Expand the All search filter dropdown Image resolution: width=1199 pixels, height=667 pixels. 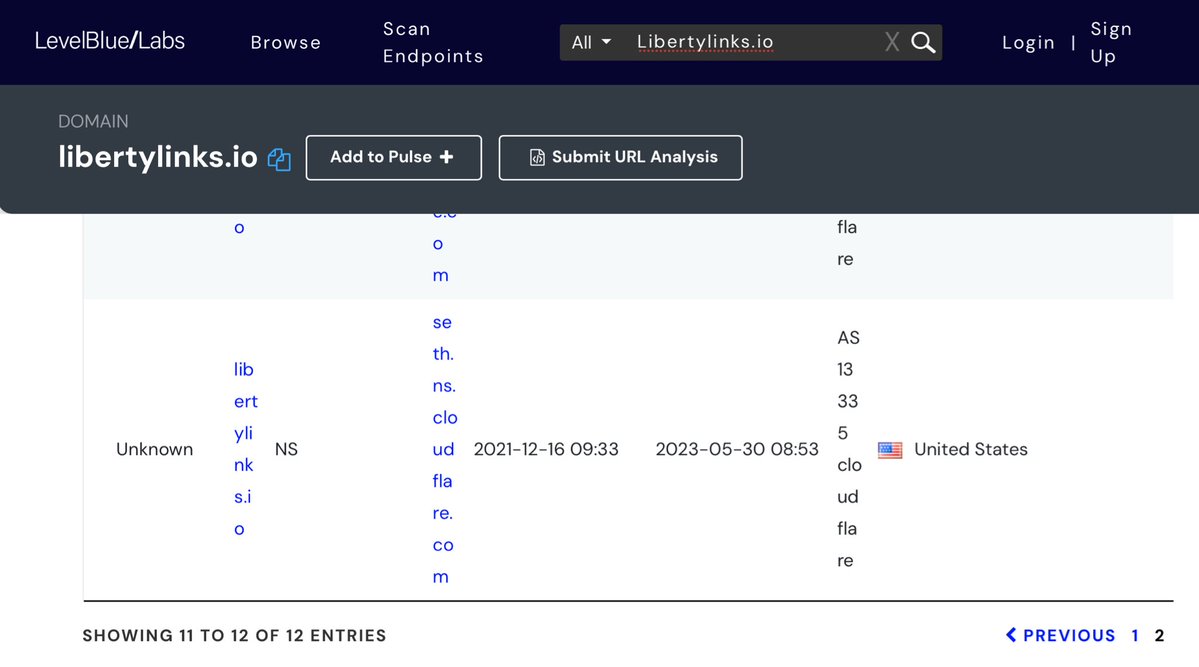591,42
